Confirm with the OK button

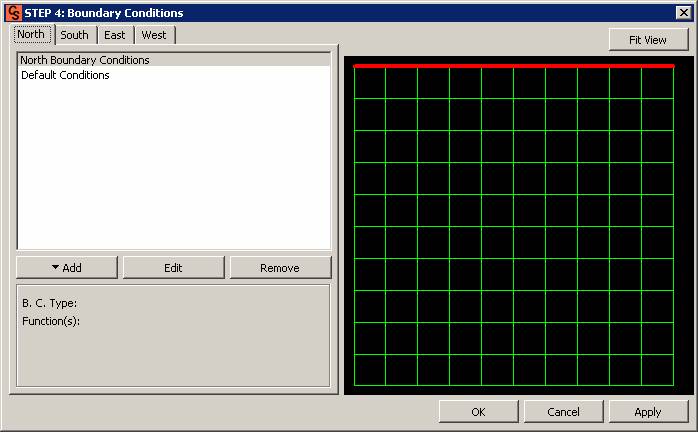[x=479, y=412]
